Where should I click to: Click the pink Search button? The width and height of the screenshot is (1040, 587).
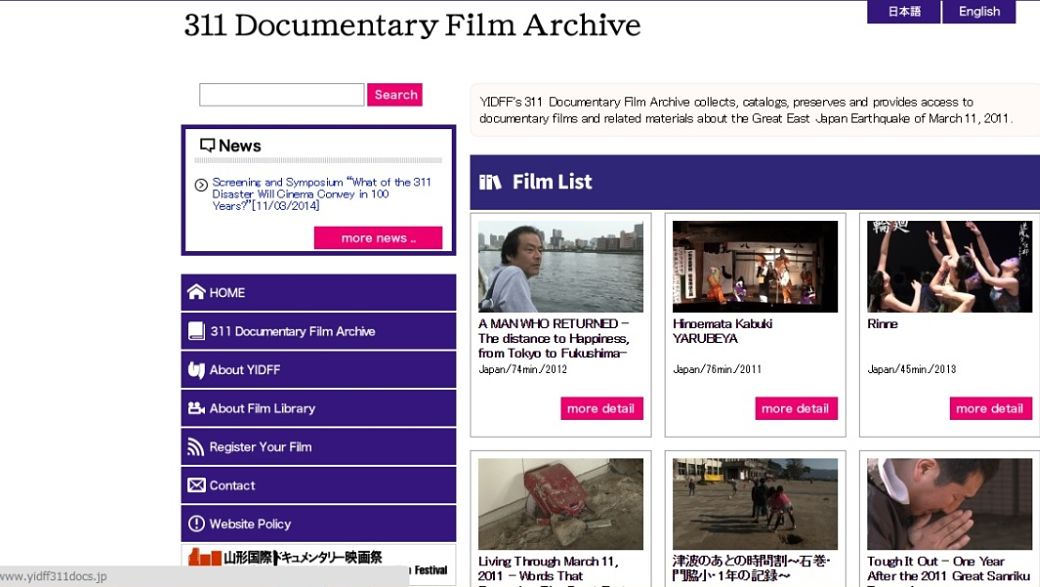[395, 95]
